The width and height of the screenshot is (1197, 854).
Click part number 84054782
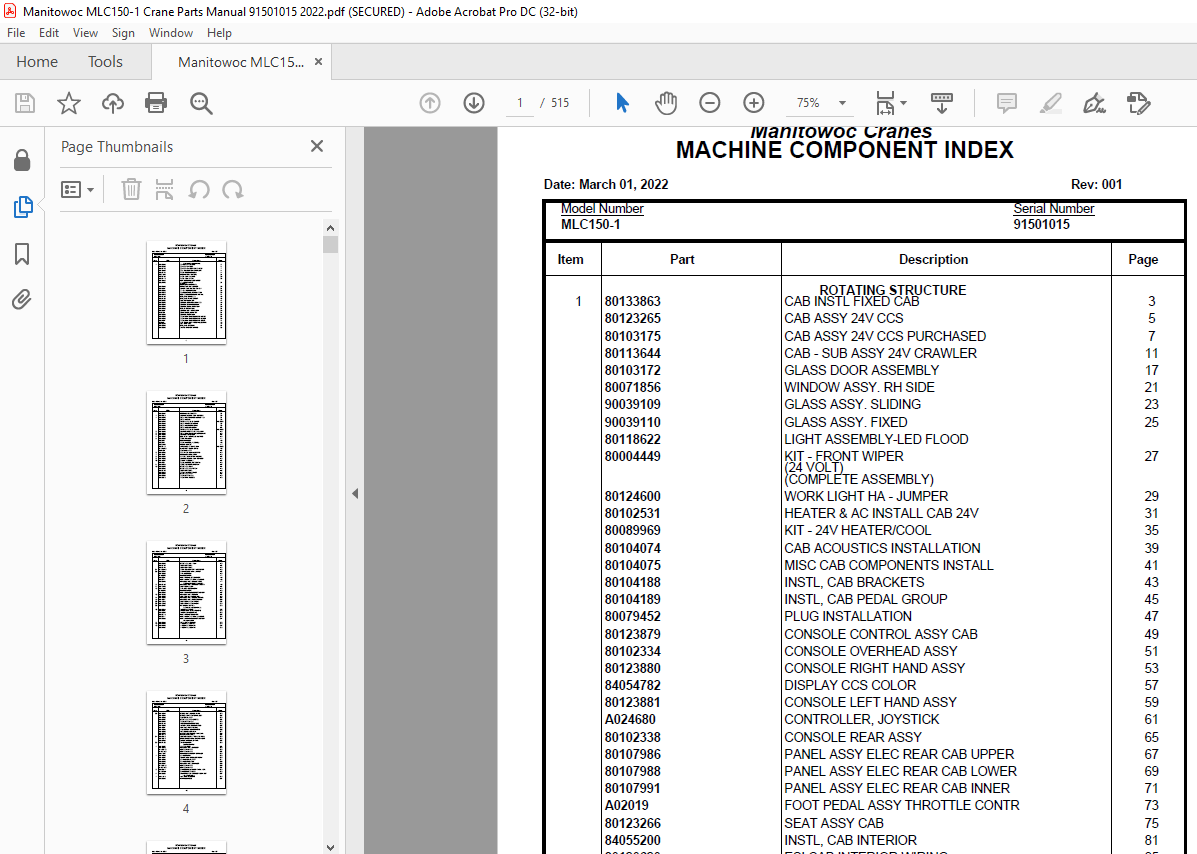coord(633,685)
